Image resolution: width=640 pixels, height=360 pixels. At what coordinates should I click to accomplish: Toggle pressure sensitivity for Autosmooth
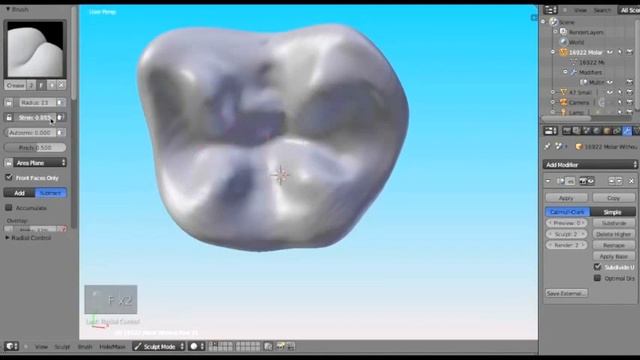[60, 133]
